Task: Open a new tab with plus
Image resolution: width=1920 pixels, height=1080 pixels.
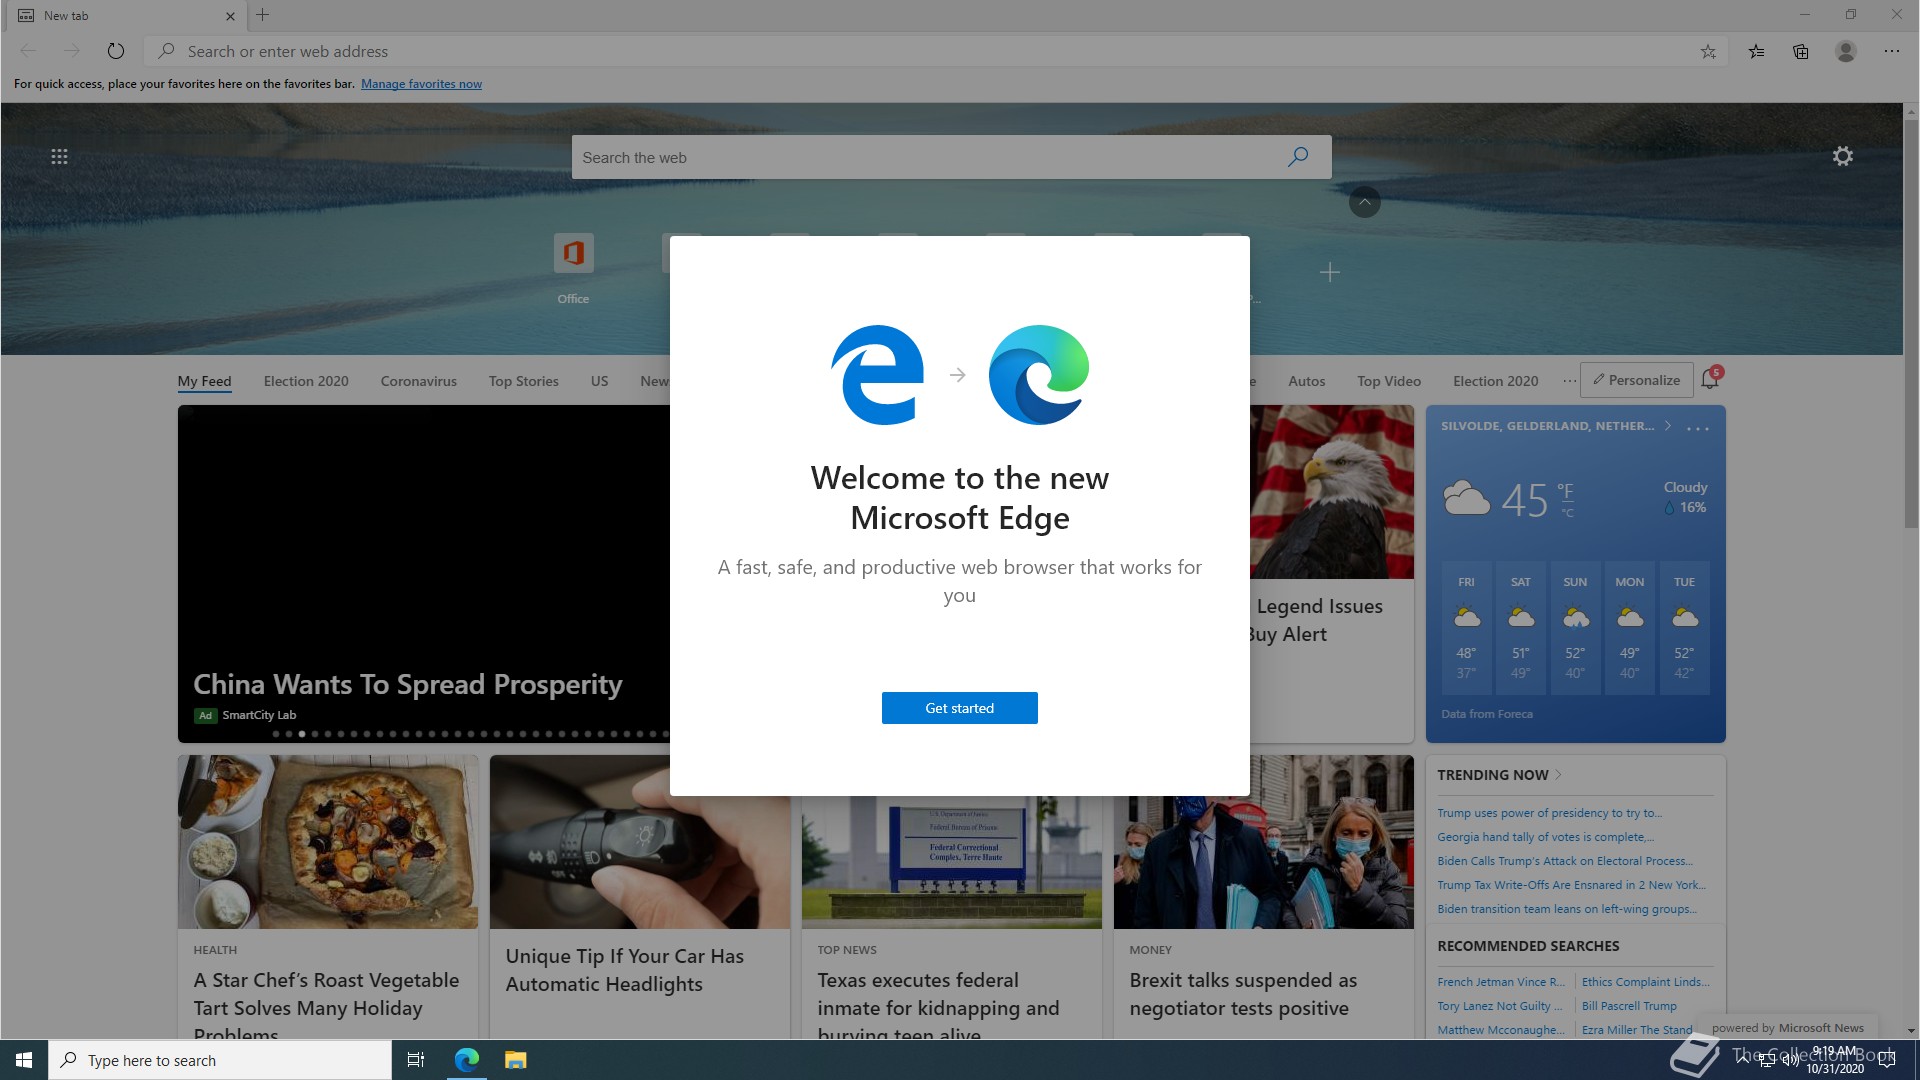Action: tap(263, 15)
